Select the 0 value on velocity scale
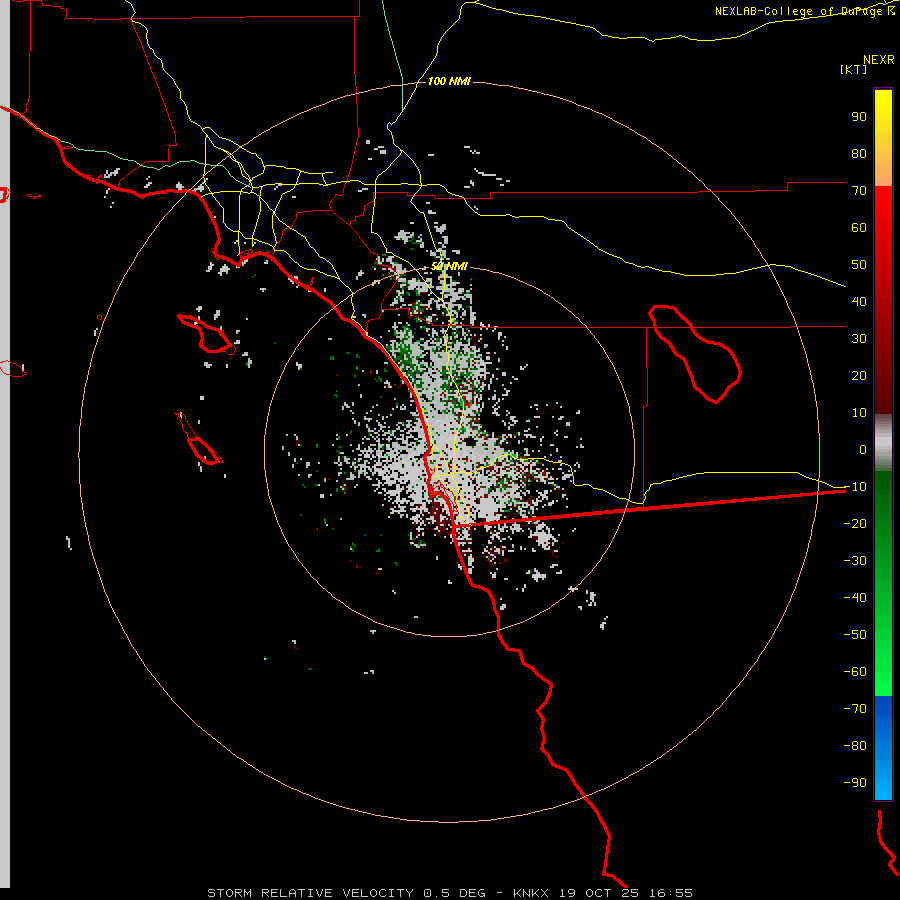The image size is (900, 900). (863, 449)
